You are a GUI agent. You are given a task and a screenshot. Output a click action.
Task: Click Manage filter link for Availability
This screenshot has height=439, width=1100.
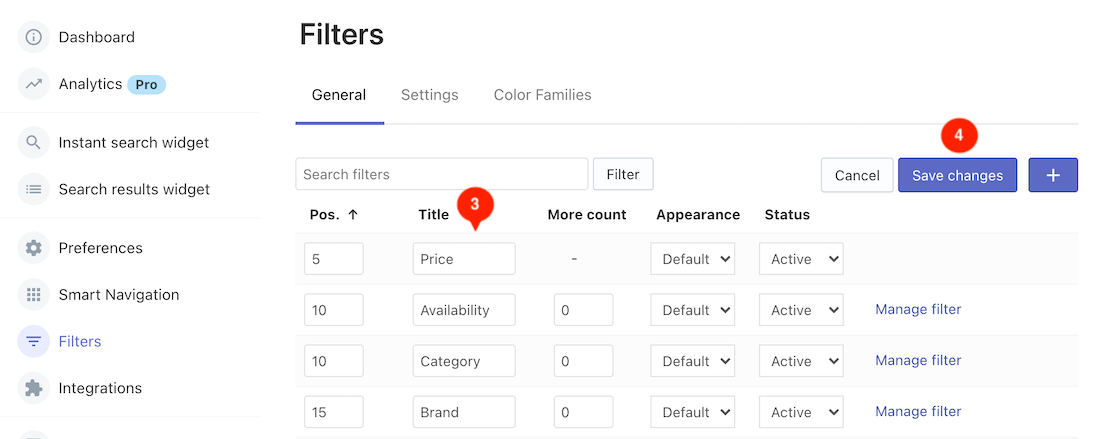918,310
